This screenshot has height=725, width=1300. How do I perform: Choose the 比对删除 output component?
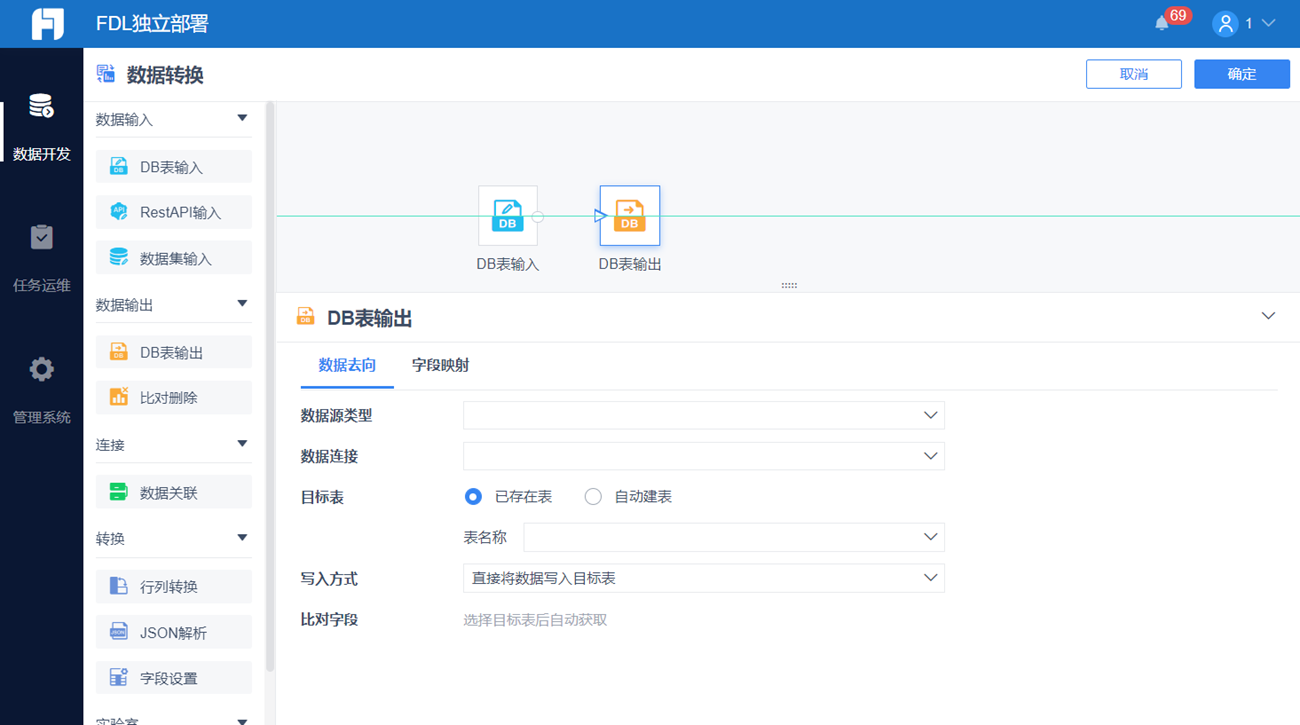coord(174,397)
